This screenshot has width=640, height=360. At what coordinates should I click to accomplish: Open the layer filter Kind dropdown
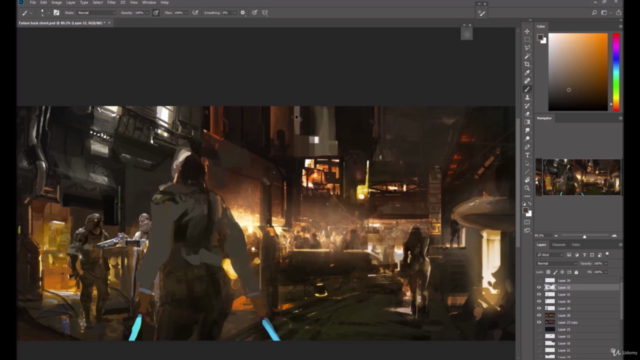point(550,255)
